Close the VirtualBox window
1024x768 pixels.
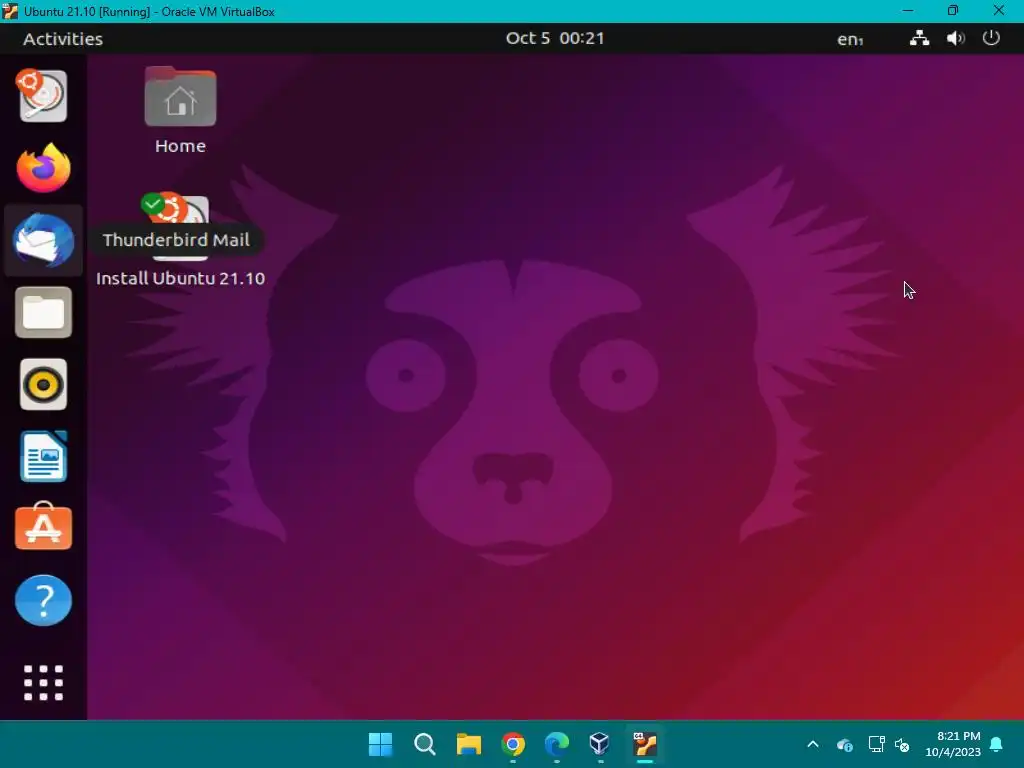tap(999, 10)
